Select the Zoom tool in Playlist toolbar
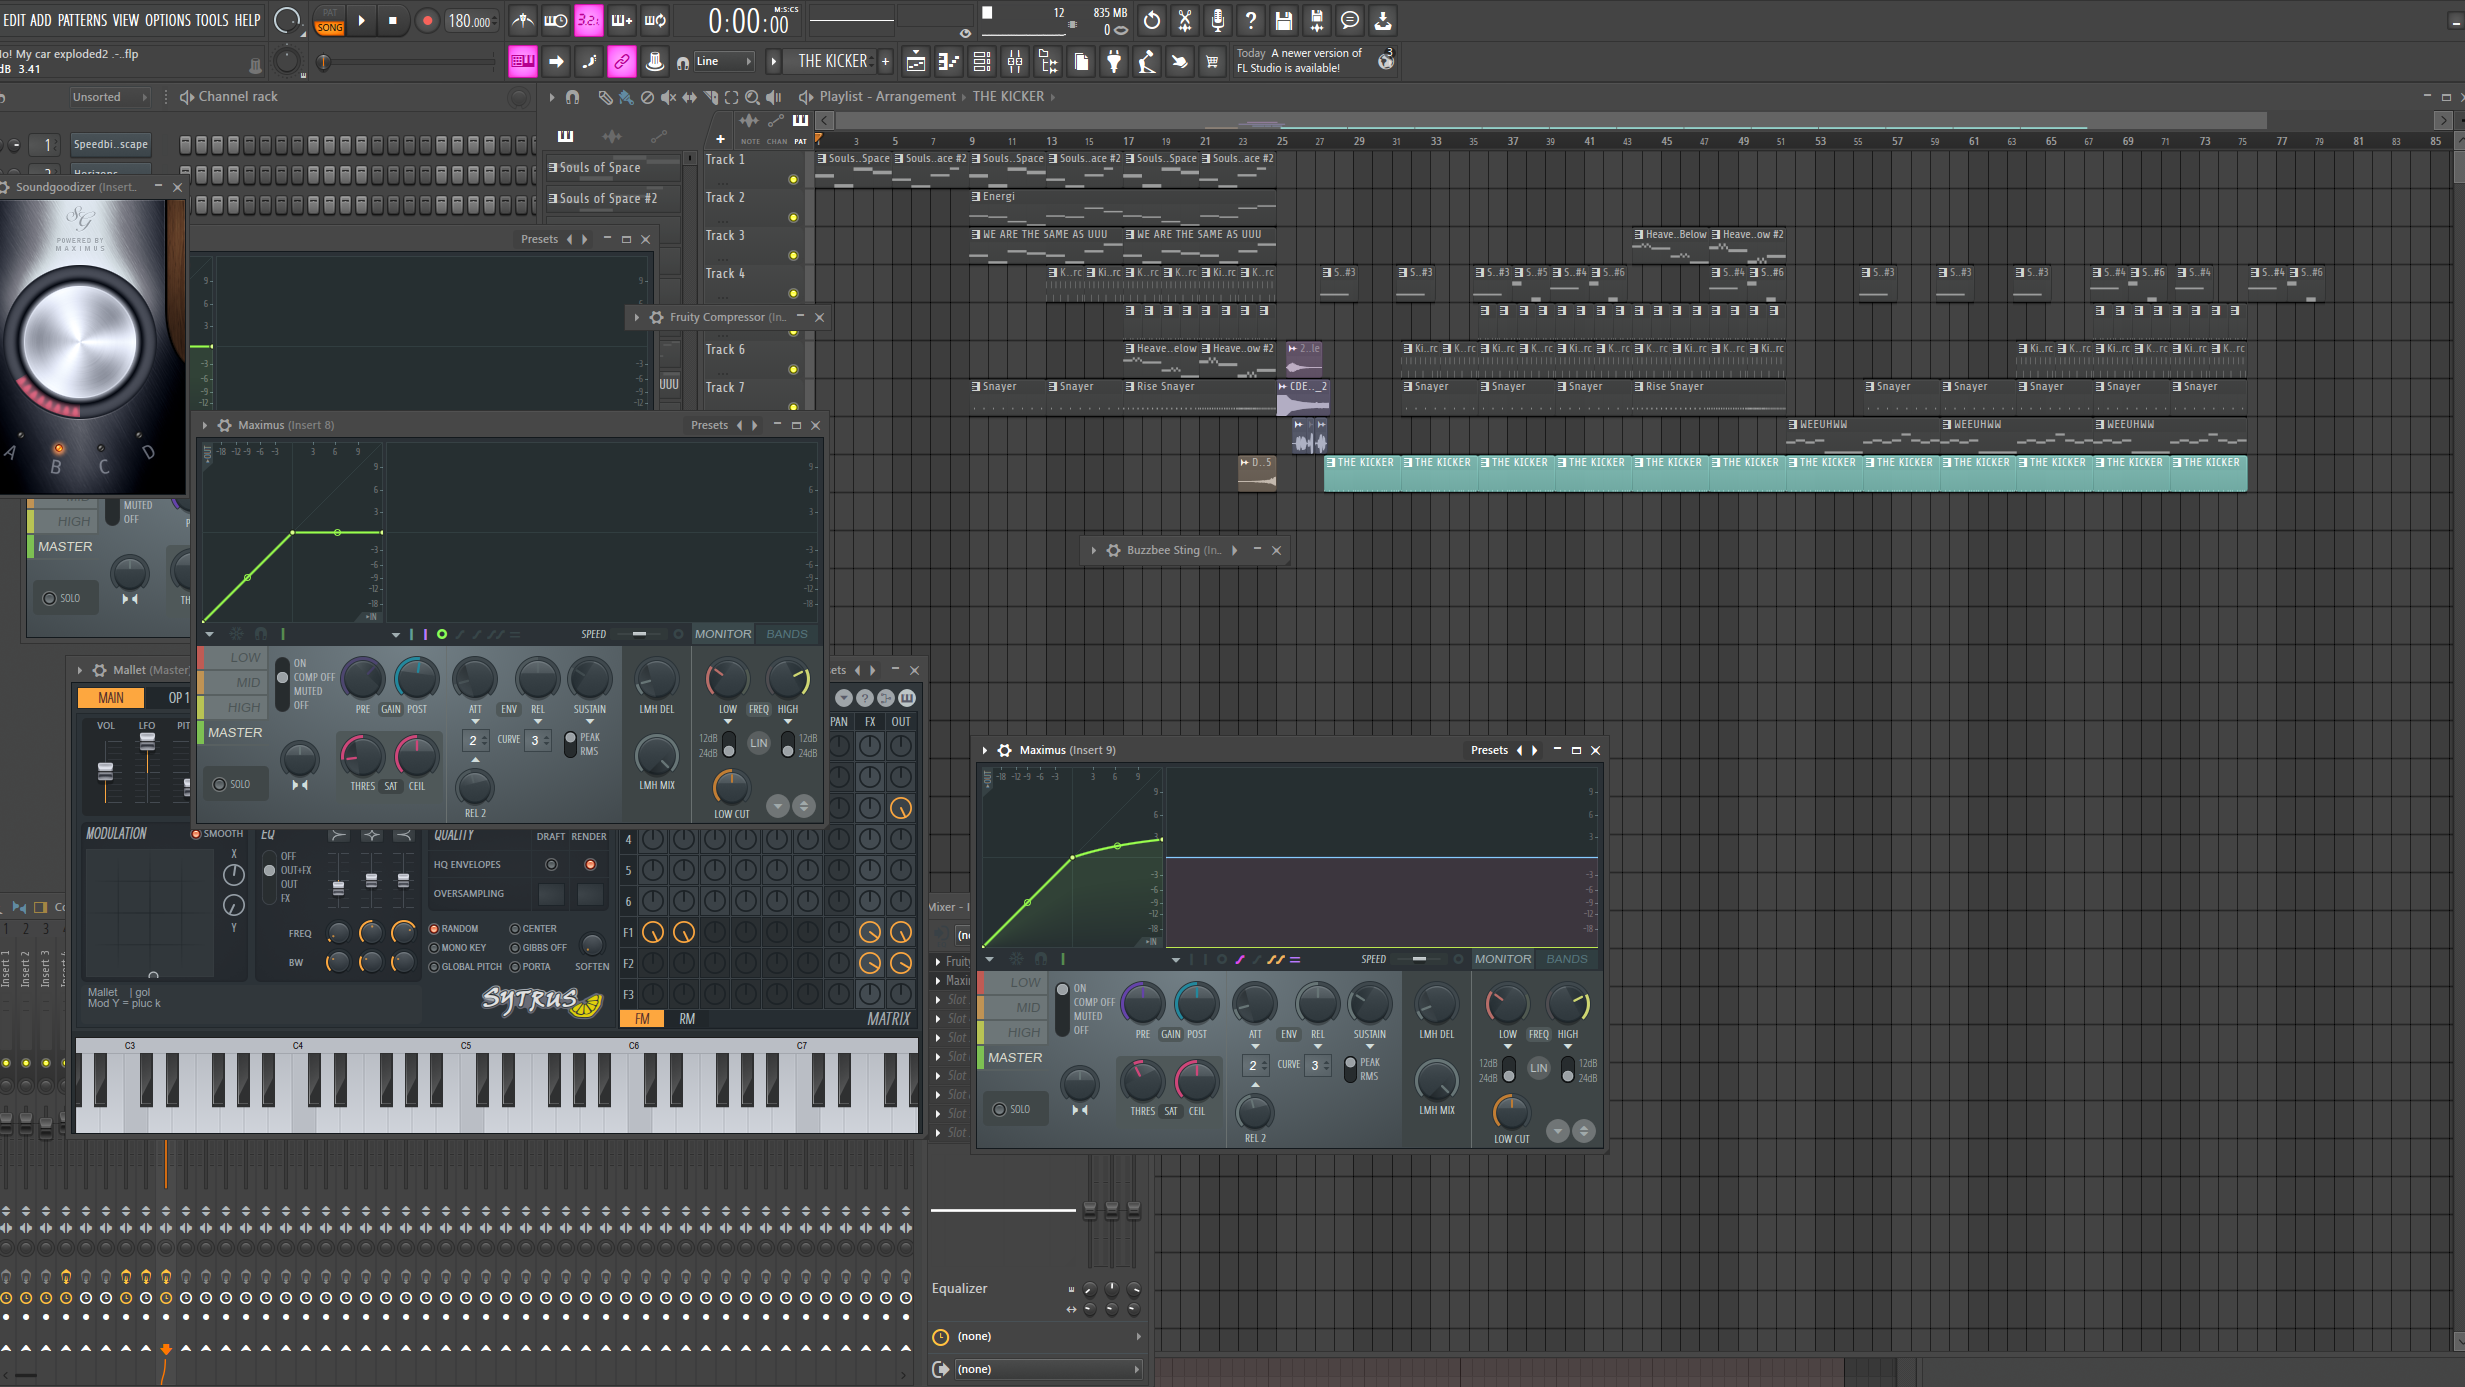 [752, 97]
